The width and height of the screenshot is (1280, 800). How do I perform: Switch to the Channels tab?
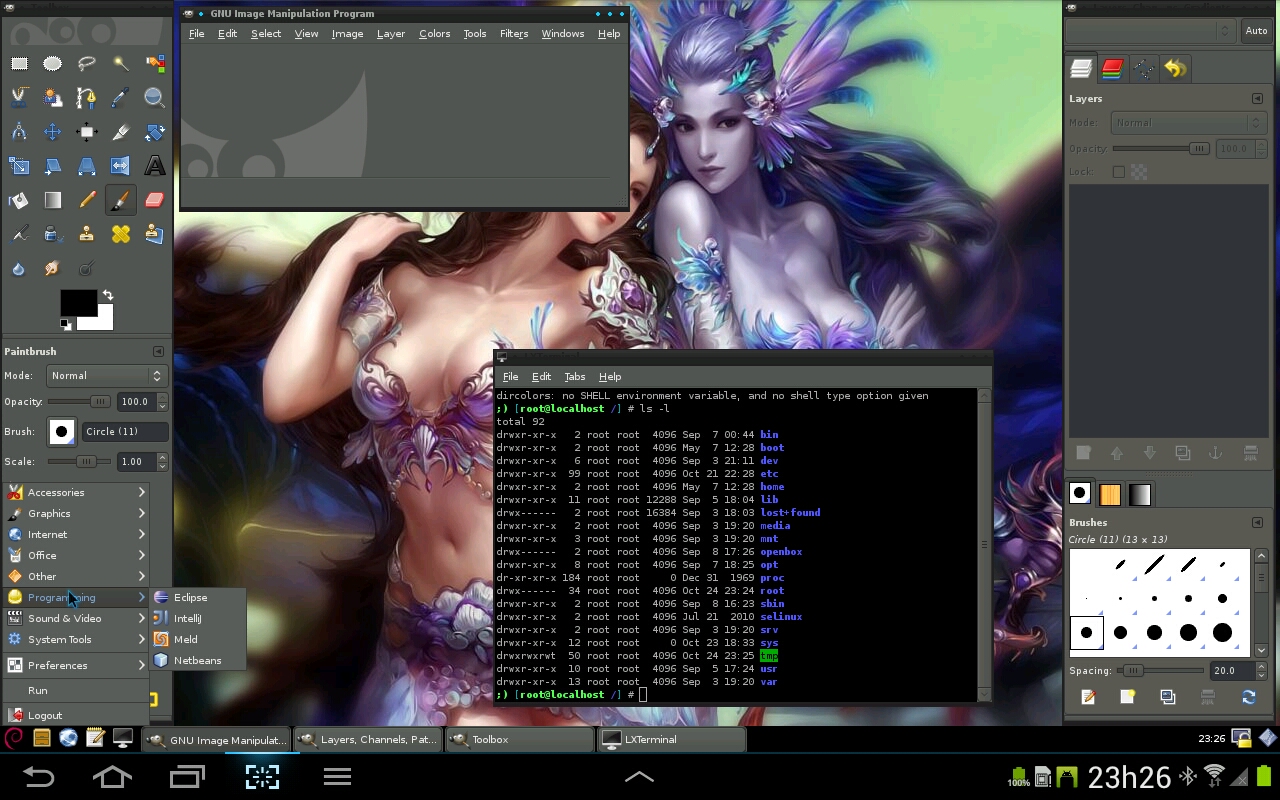coord(1112,68)
